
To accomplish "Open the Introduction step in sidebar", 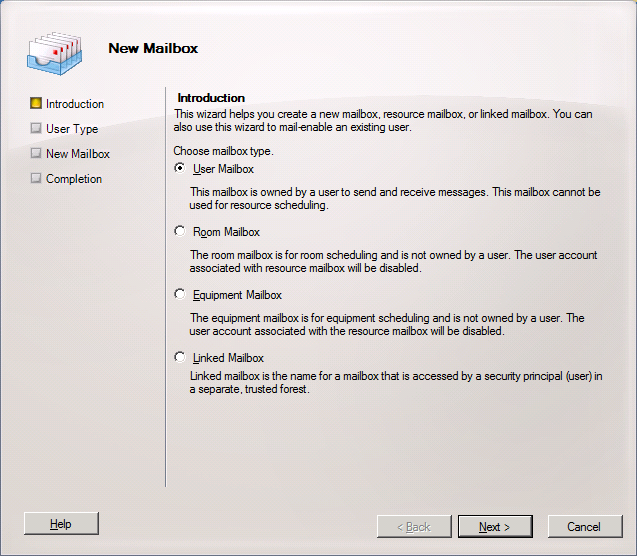I will [75, 104].
